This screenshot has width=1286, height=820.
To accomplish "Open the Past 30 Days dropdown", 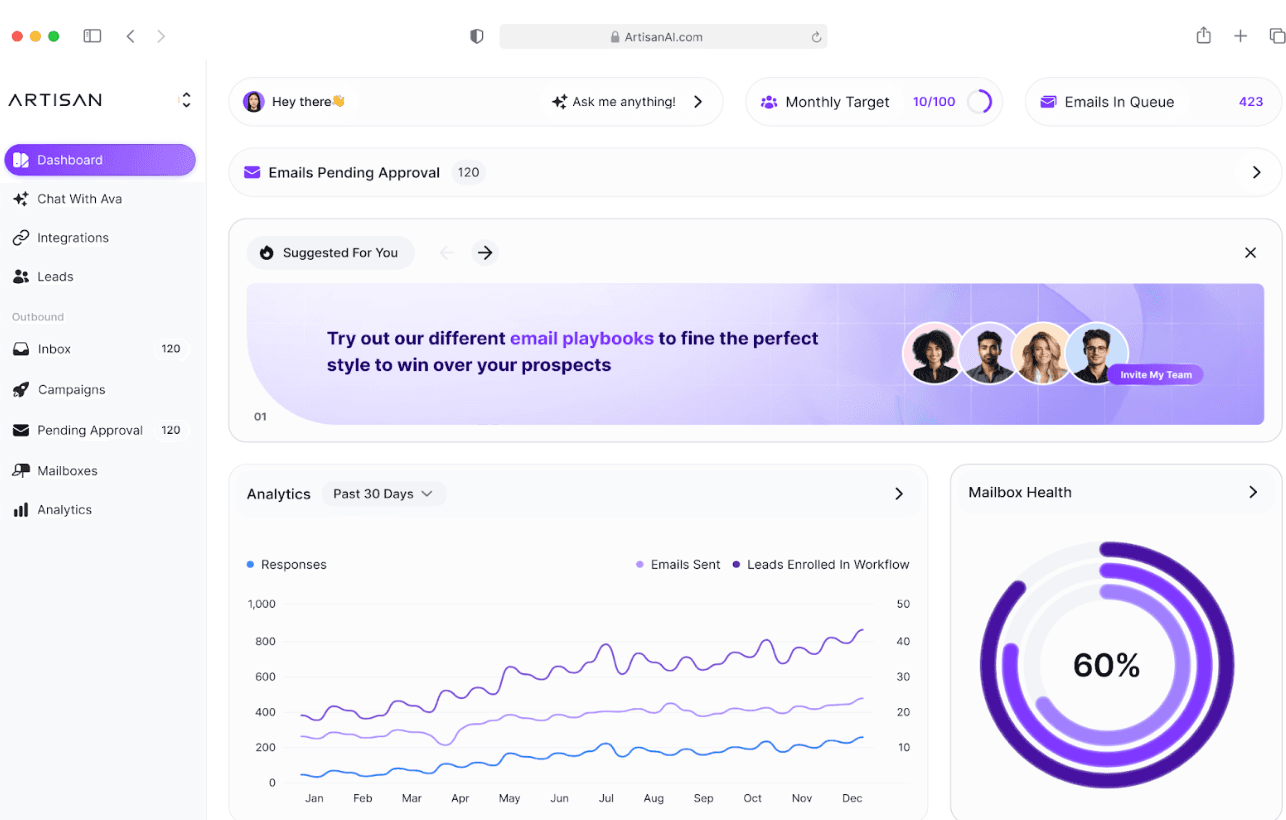I will (383, 493).
